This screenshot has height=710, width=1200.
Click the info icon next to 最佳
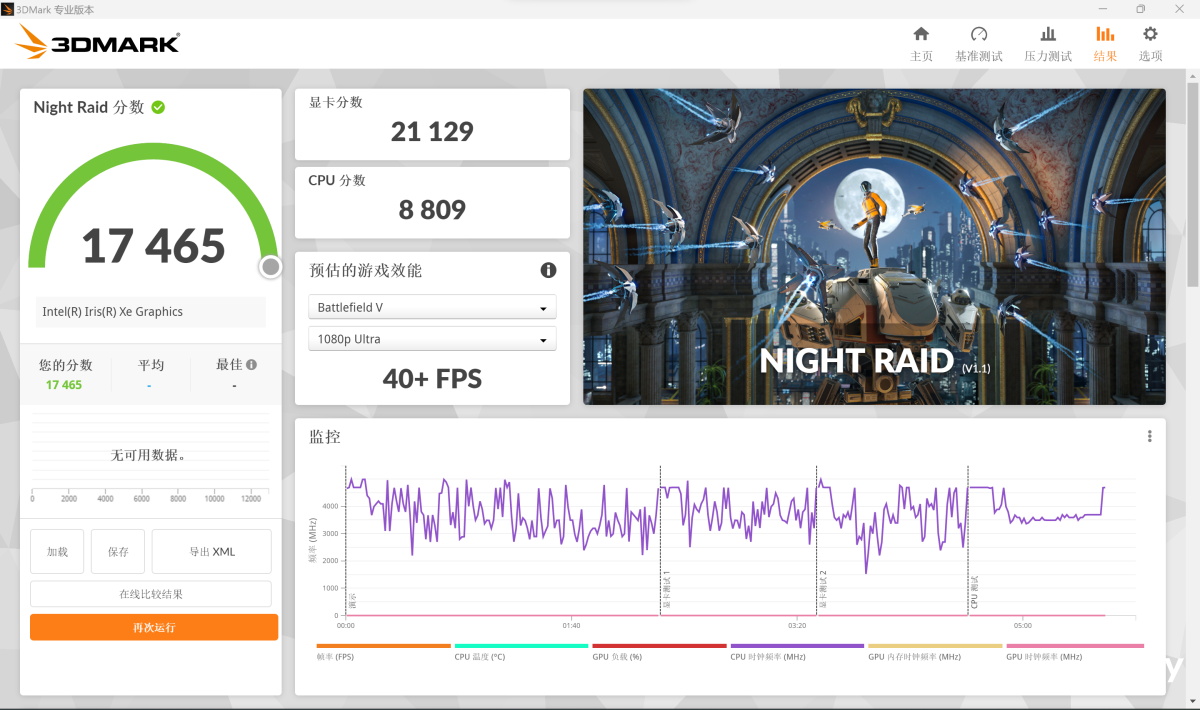(x=251, y=365)
